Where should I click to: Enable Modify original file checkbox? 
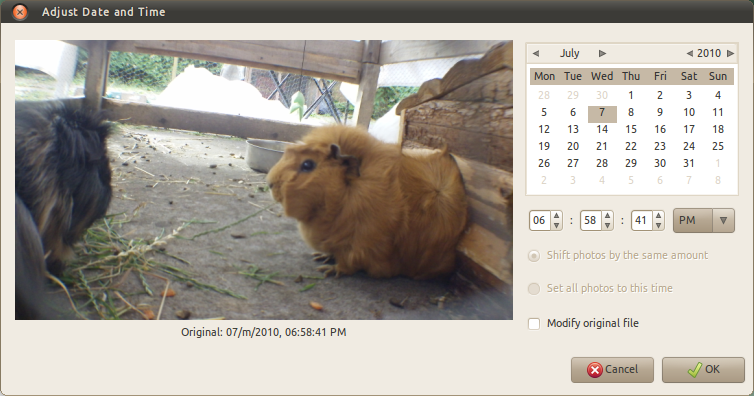click(x=534, y=323)
